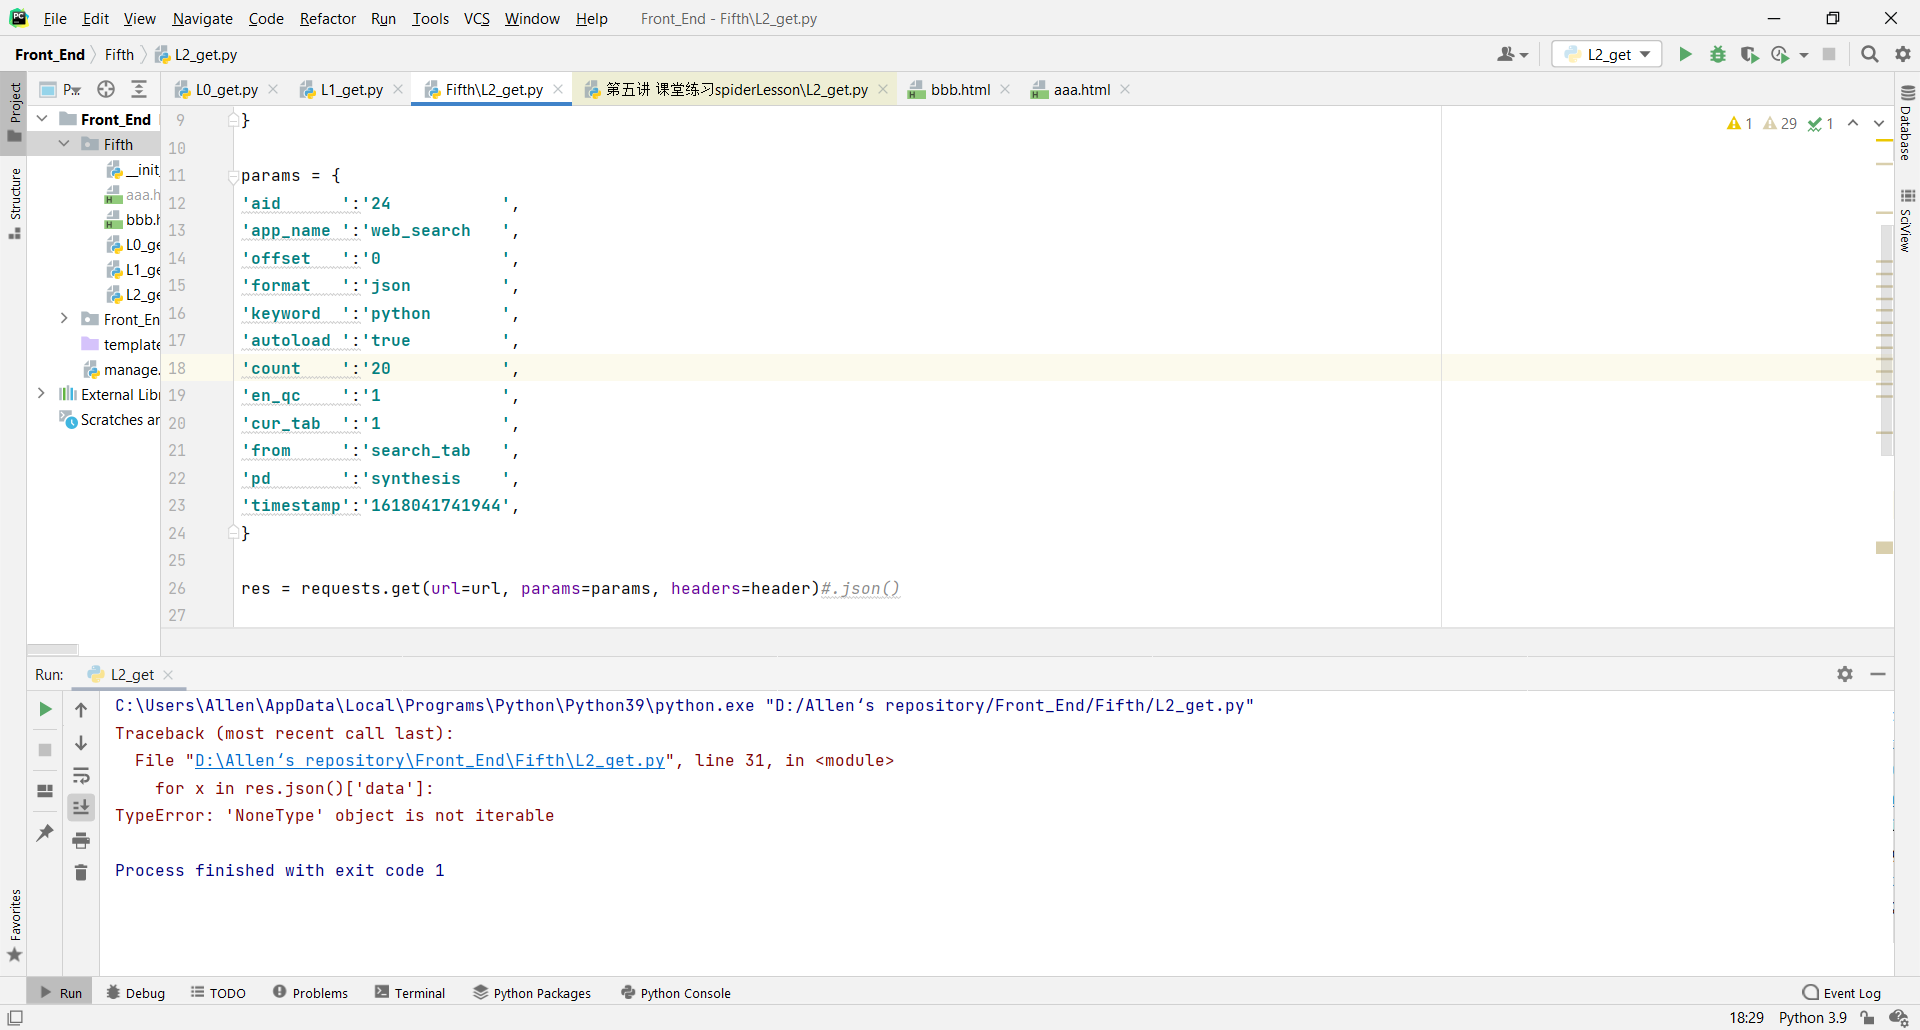Start debugging using the bug icon

point(1718,54)
